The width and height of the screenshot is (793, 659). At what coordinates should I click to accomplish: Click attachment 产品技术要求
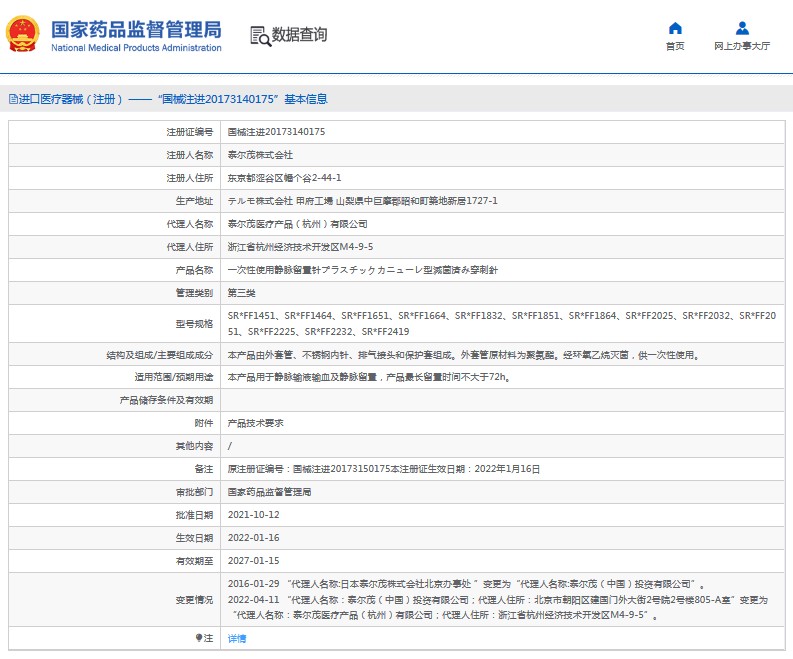255,423
